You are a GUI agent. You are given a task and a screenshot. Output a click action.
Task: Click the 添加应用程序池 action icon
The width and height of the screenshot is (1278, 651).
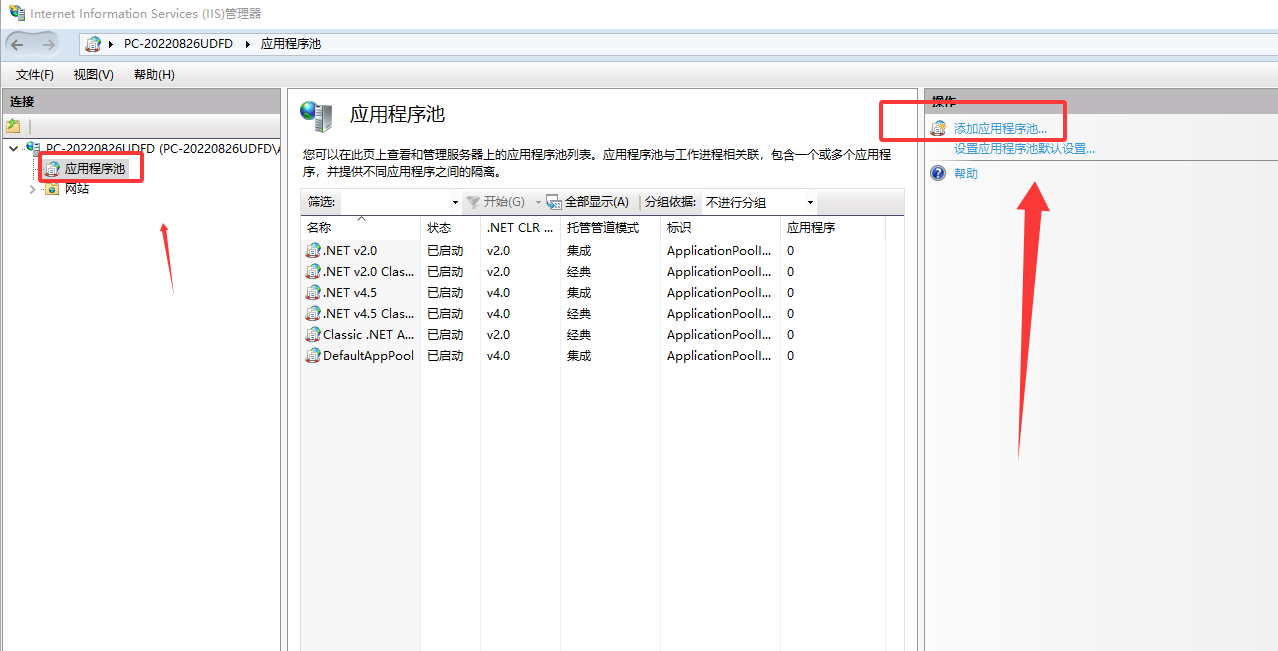tap(938, 128)
